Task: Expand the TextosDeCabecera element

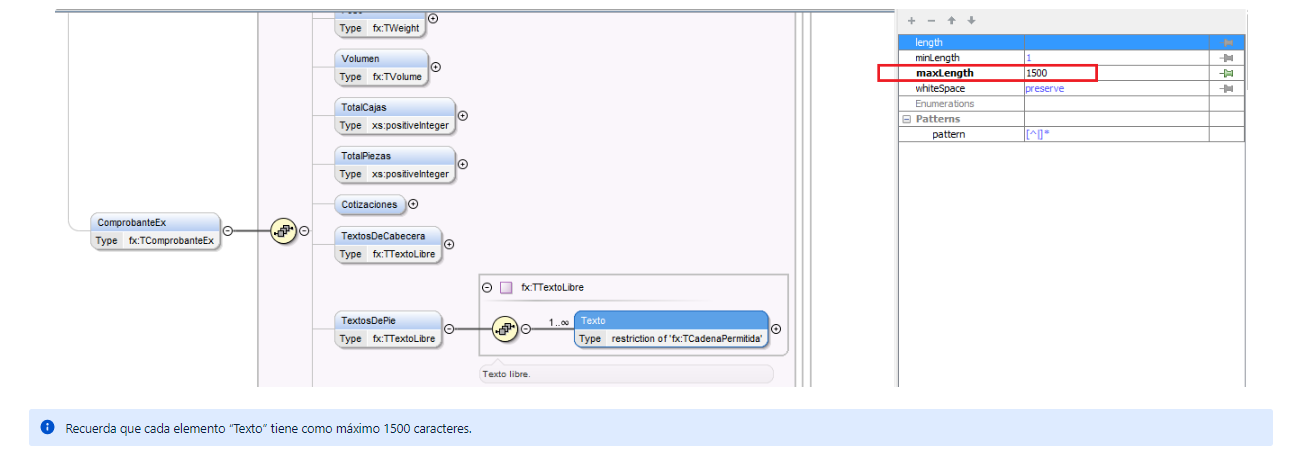Action: coord(449,244)
